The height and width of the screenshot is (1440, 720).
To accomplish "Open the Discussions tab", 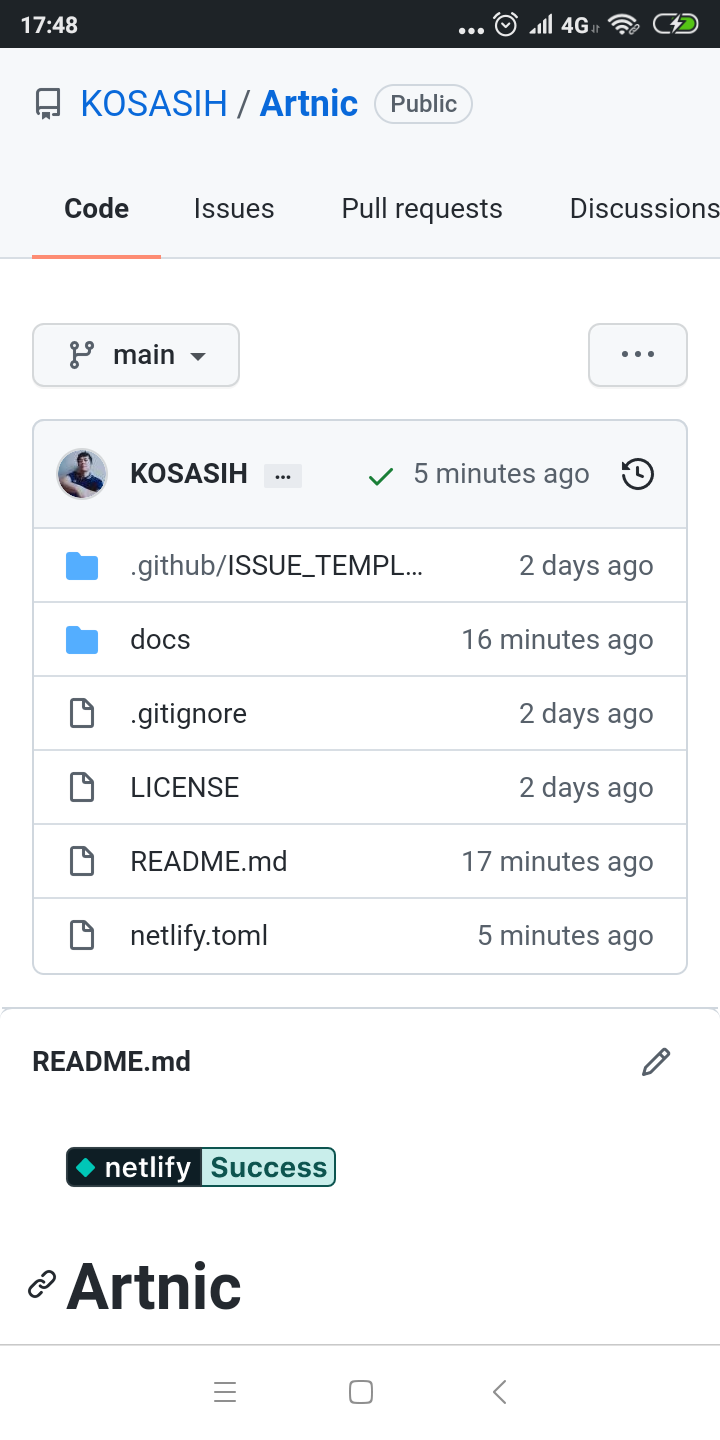I will coord(644,209).
